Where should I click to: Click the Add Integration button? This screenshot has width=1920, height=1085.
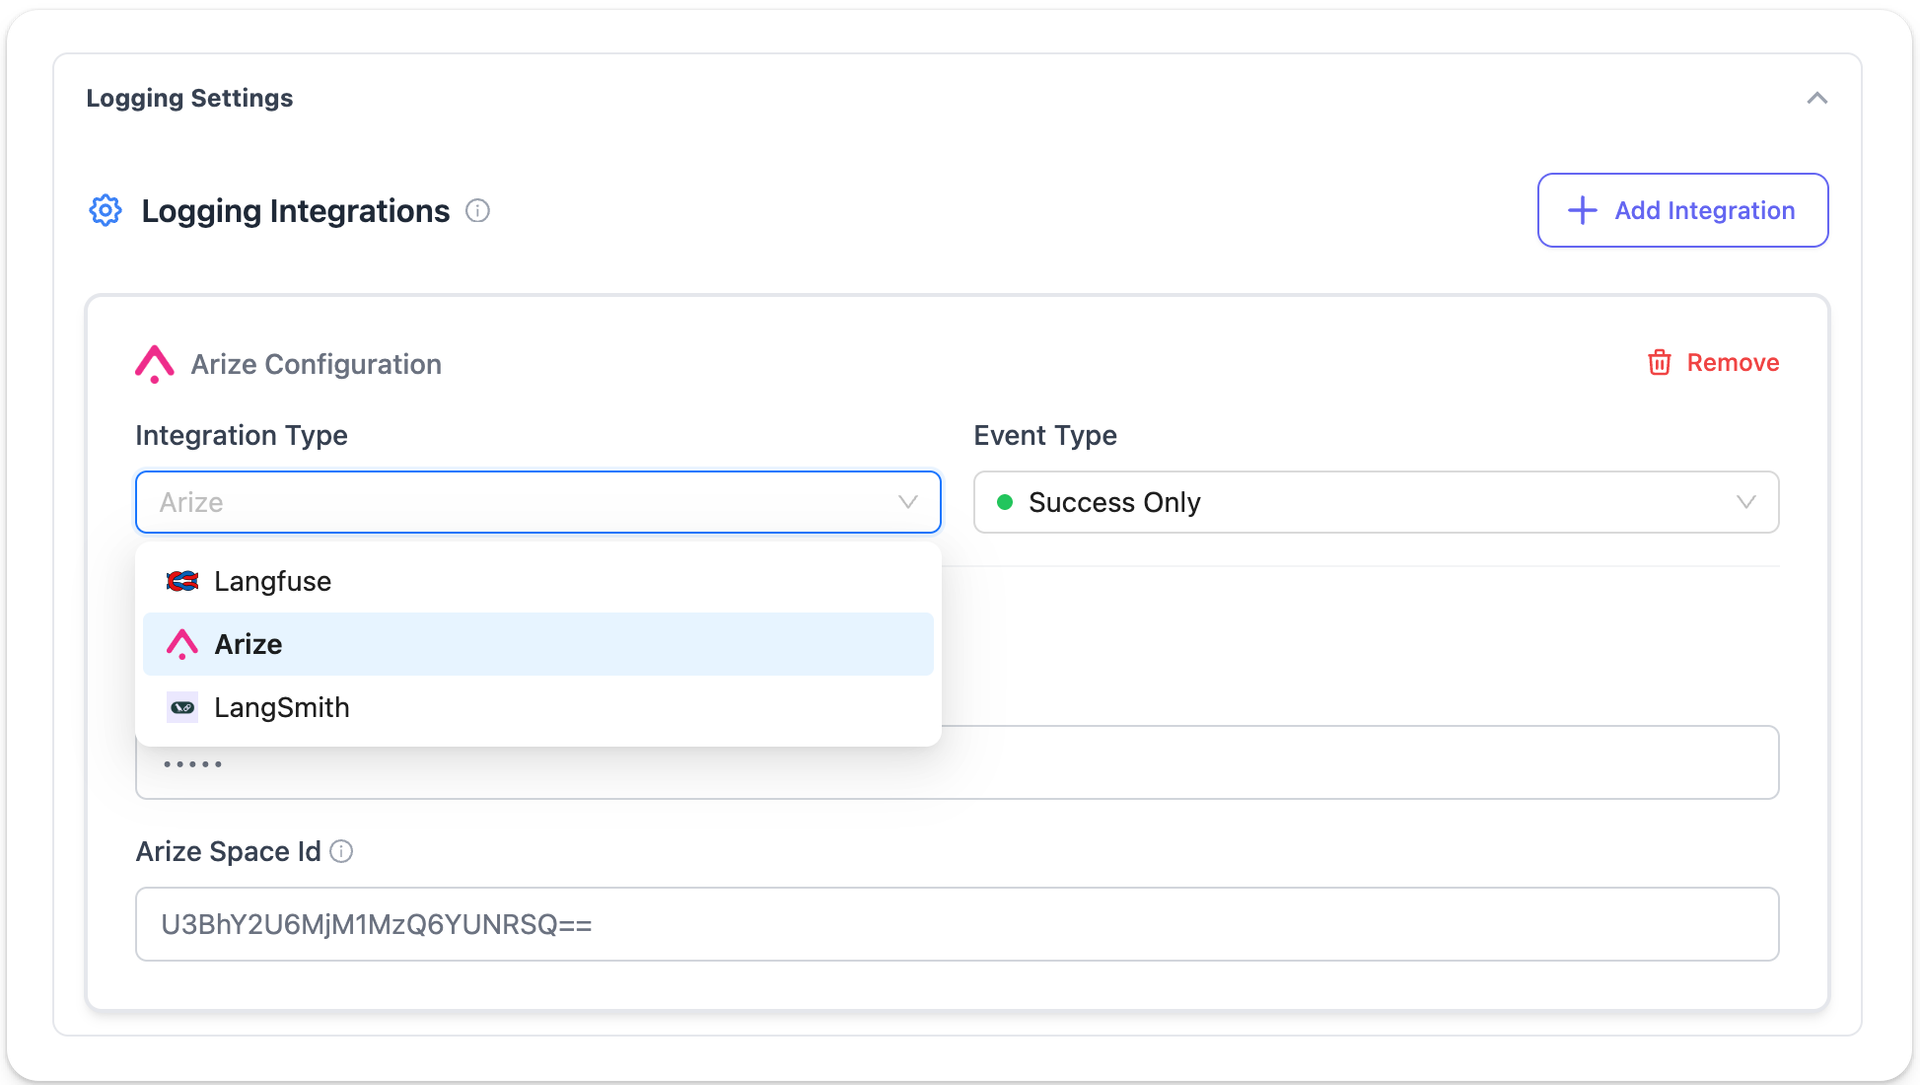1683,210
